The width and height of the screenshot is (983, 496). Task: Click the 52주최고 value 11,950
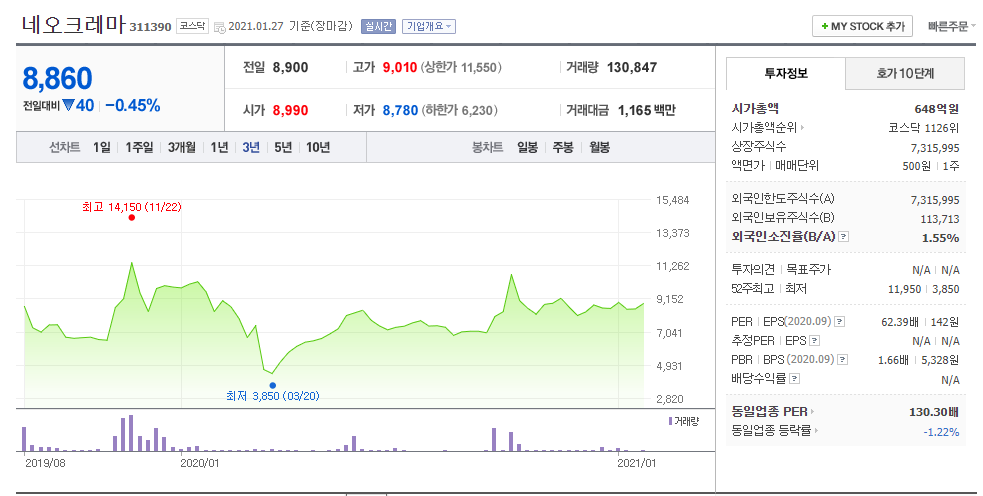[904, 289]
